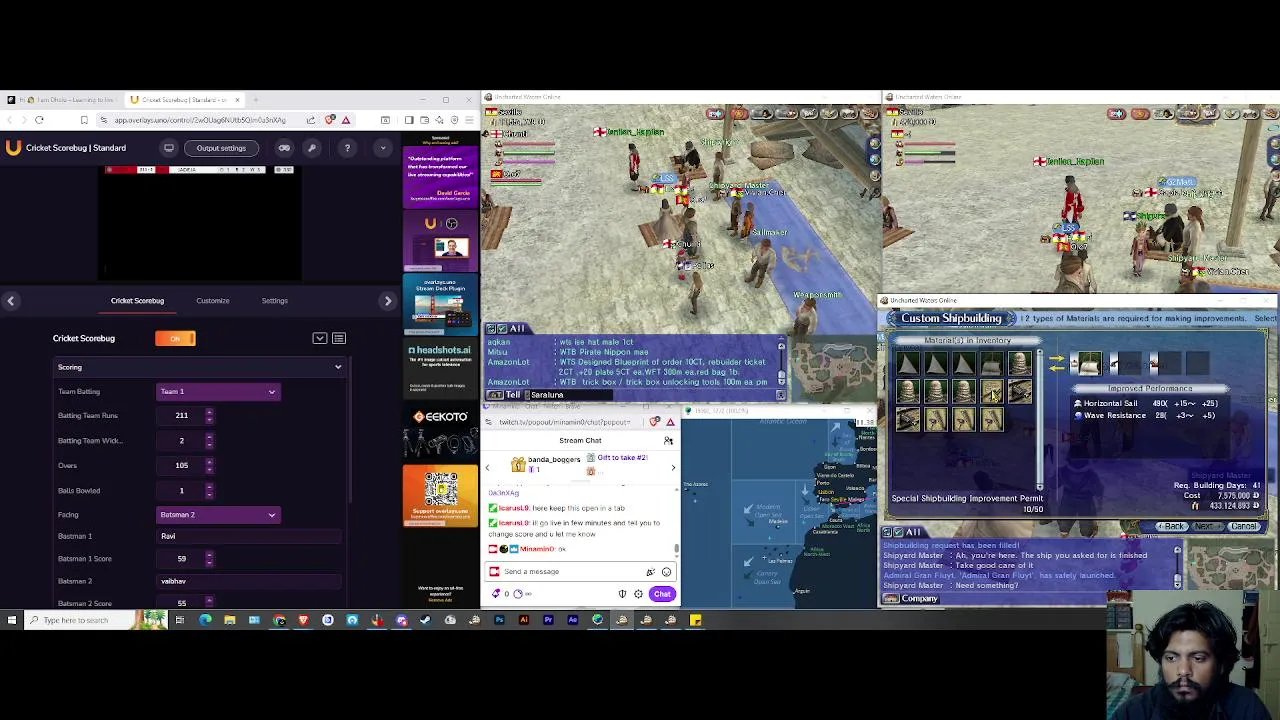This screenshot has height=720, width=1280.
Task: Open the preview monitor icon in Cricket Scorebug header
Action: [x=169, y=148]
